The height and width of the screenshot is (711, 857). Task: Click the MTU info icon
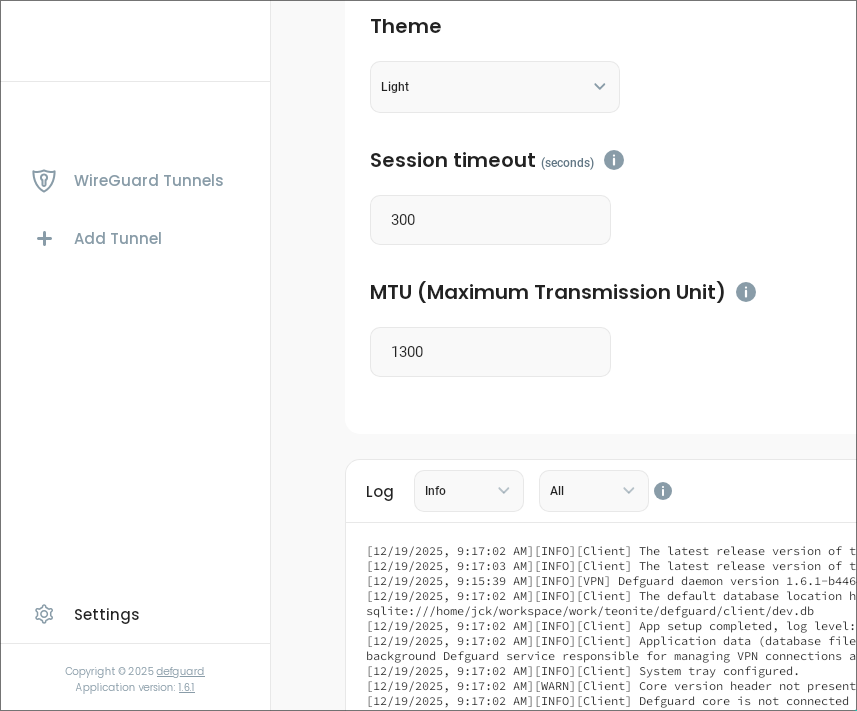coord(746,292)
